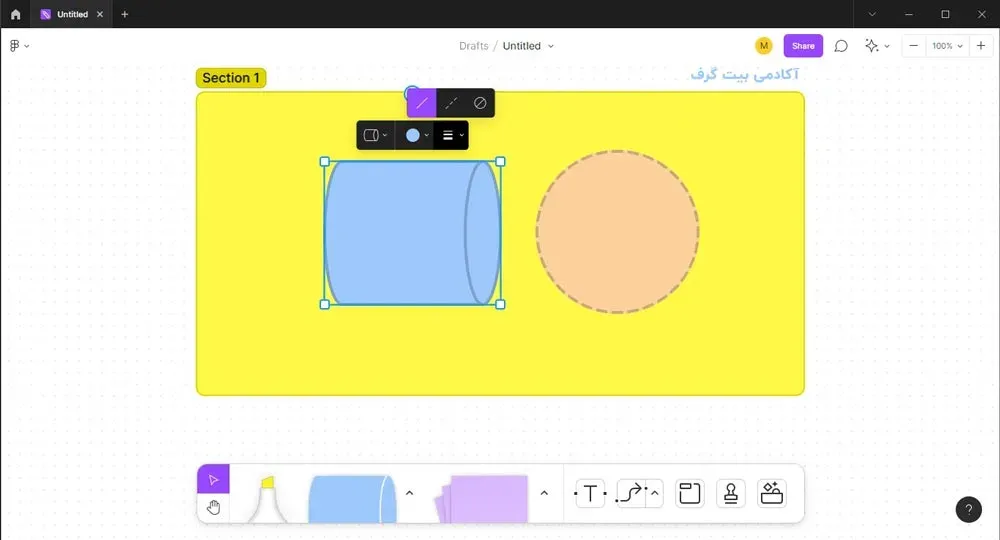Image resolution: width=1000 pixels, height=540 pixels.
Task: Select the Connector tool
Action: click(x=631, y=493)
